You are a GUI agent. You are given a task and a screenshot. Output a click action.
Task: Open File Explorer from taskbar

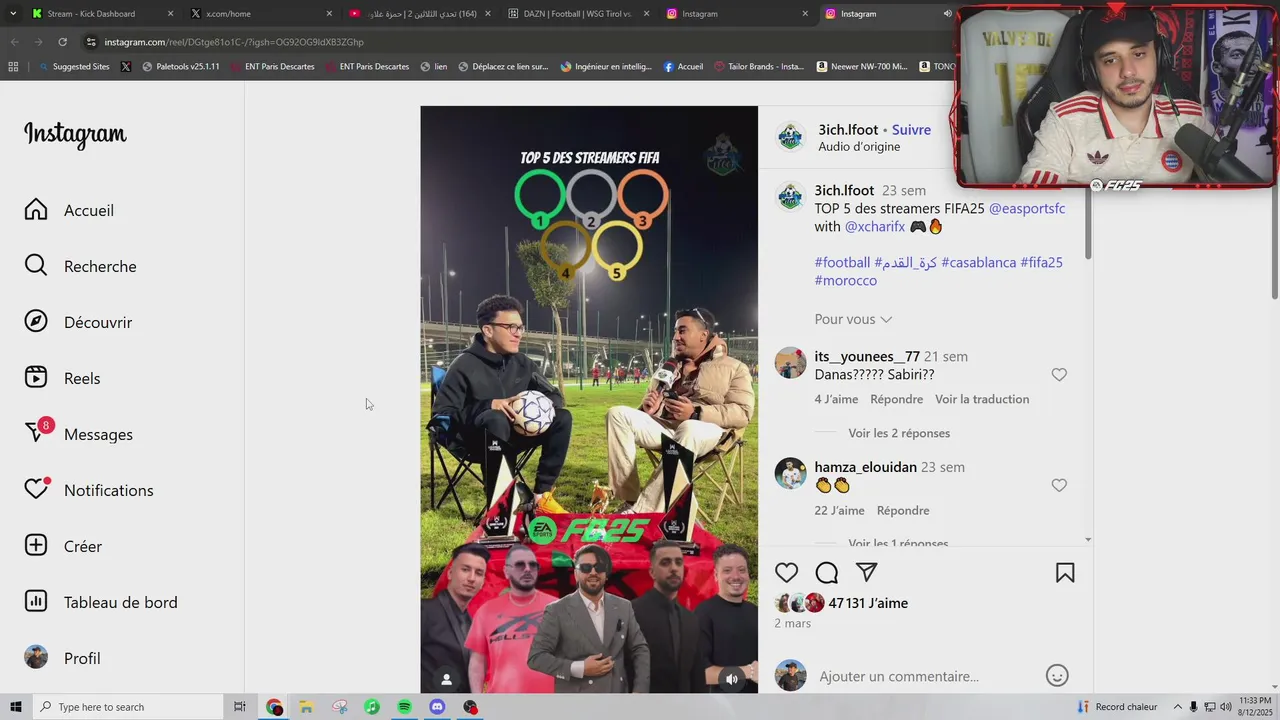[x=306, y=707]
